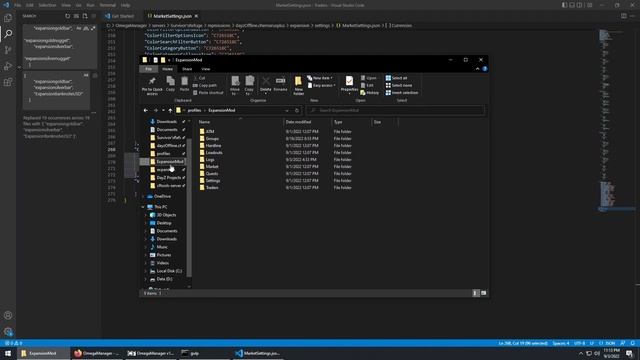Select the Traders folder in the file list
The image size is (640, 360).
click(x=212, y=187)
